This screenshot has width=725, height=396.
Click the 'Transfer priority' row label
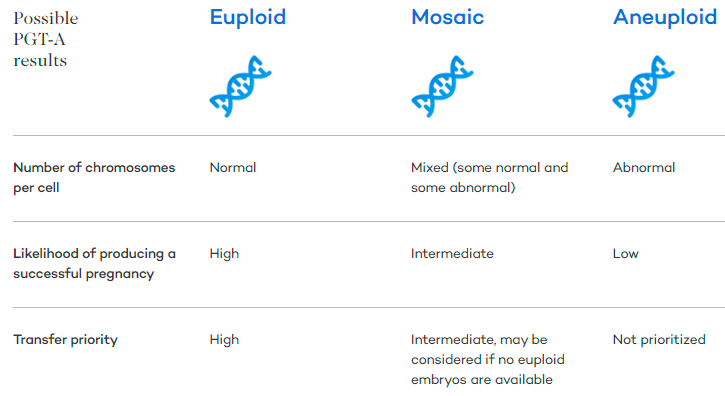tap(66, 340)
